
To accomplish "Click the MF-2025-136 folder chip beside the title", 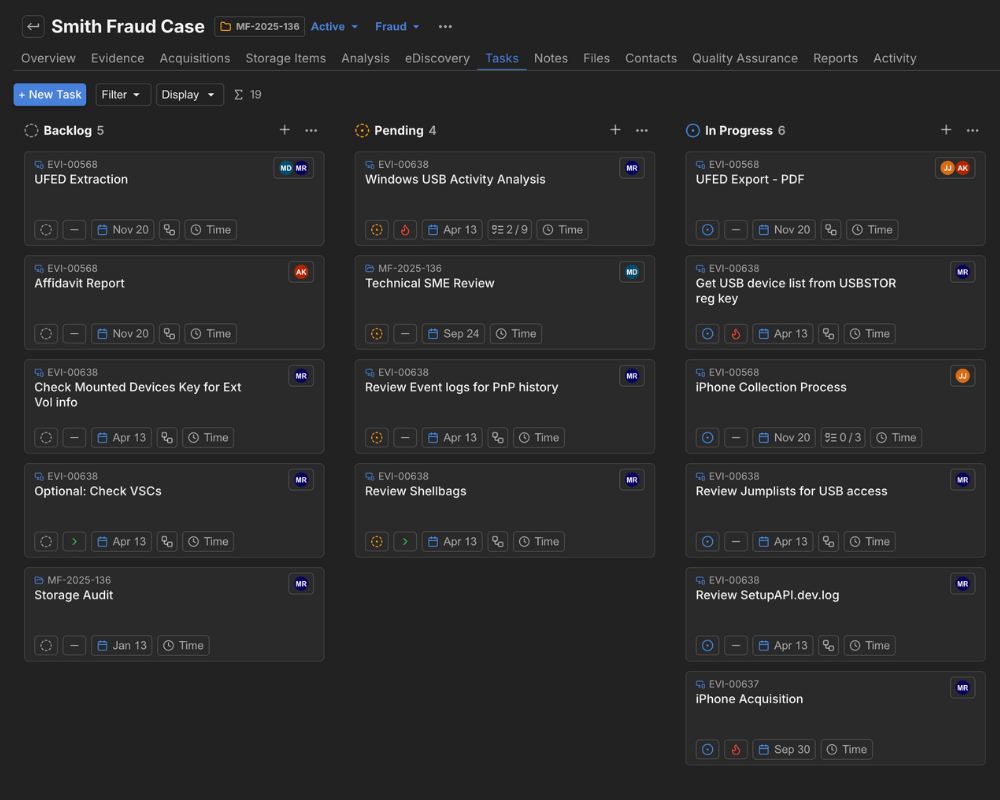I will click(259, 27).
